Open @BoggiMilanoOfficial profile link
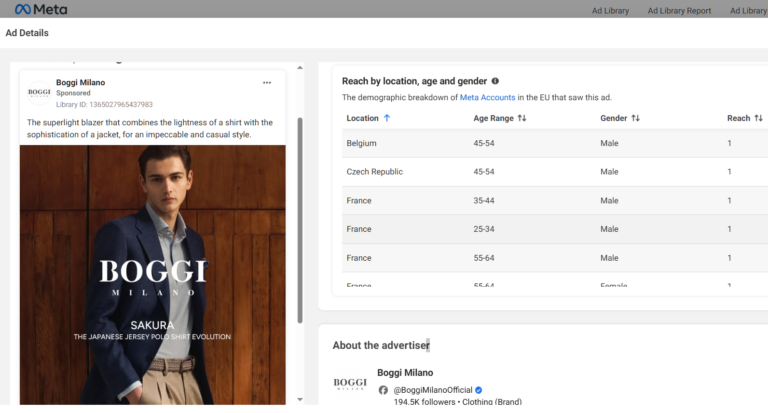 coord(433,390)
